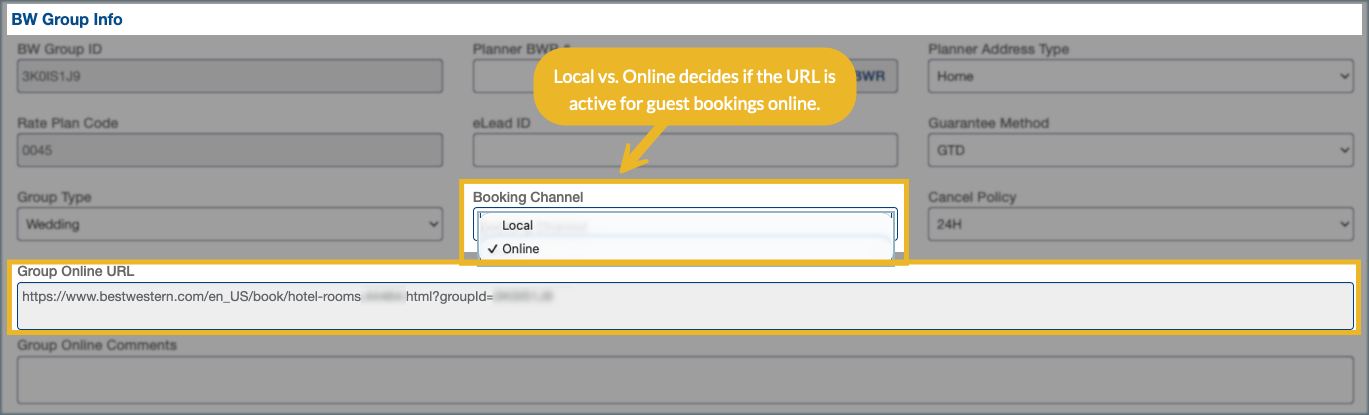Viewport: 1369px width, 415px height.
Task: Focus the Rate Plan Code field
Action: tap(229, 150)
